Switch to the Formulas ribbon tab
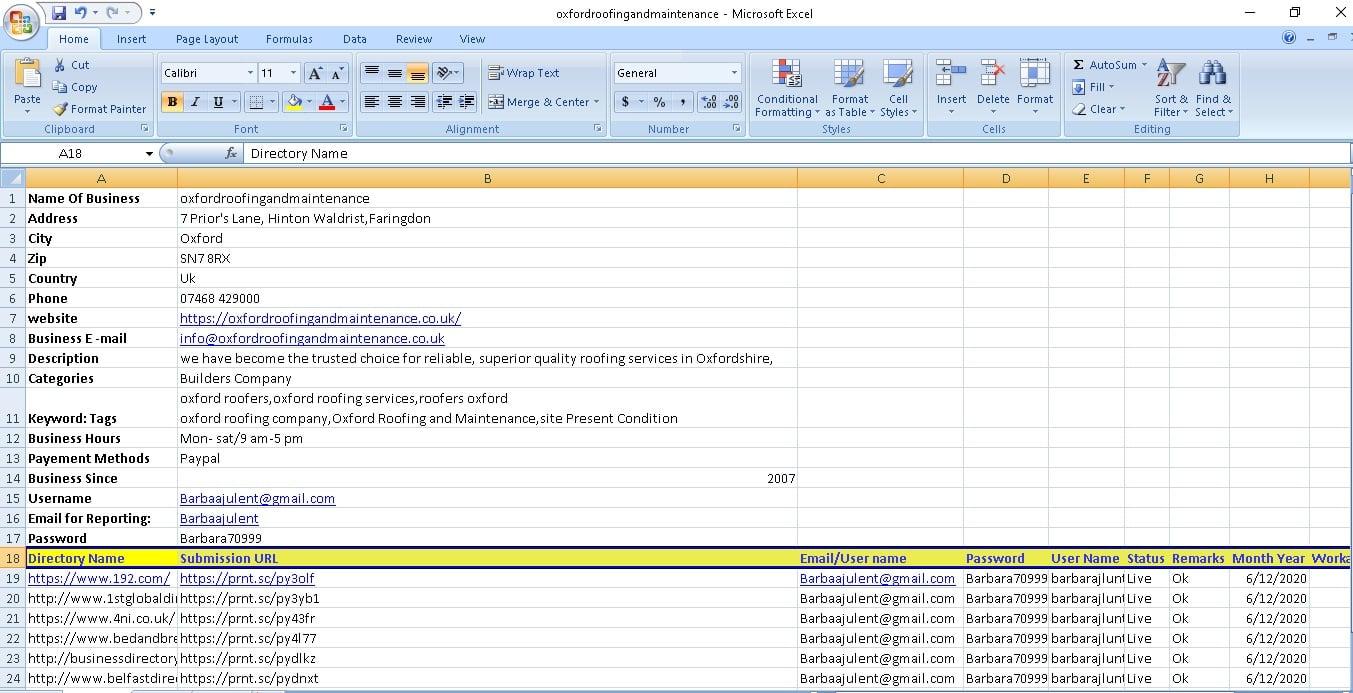 click(289, 39)
